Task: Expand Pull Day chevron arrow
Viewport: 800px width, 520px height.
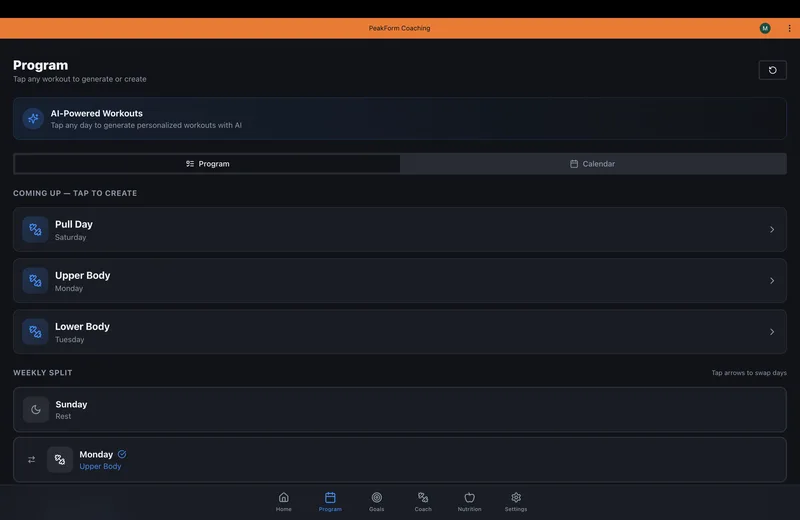Action: tap(771, 230)
